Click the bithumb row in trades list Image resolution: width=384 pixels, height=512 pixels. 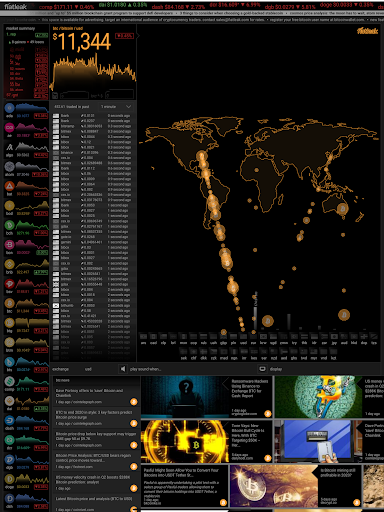tap(93, 305)
